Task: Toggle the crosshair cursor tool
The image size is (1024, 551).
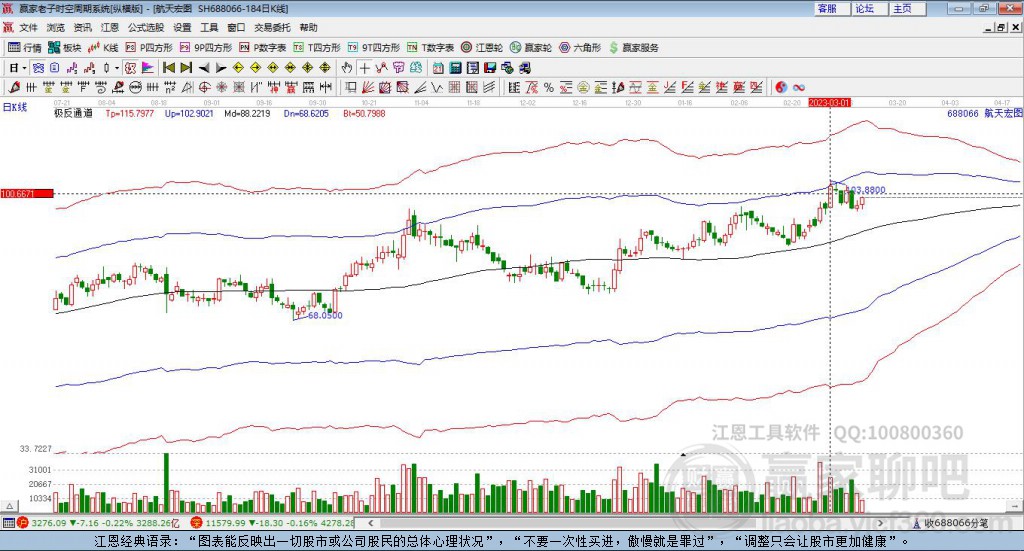Action: click(365, 68)
